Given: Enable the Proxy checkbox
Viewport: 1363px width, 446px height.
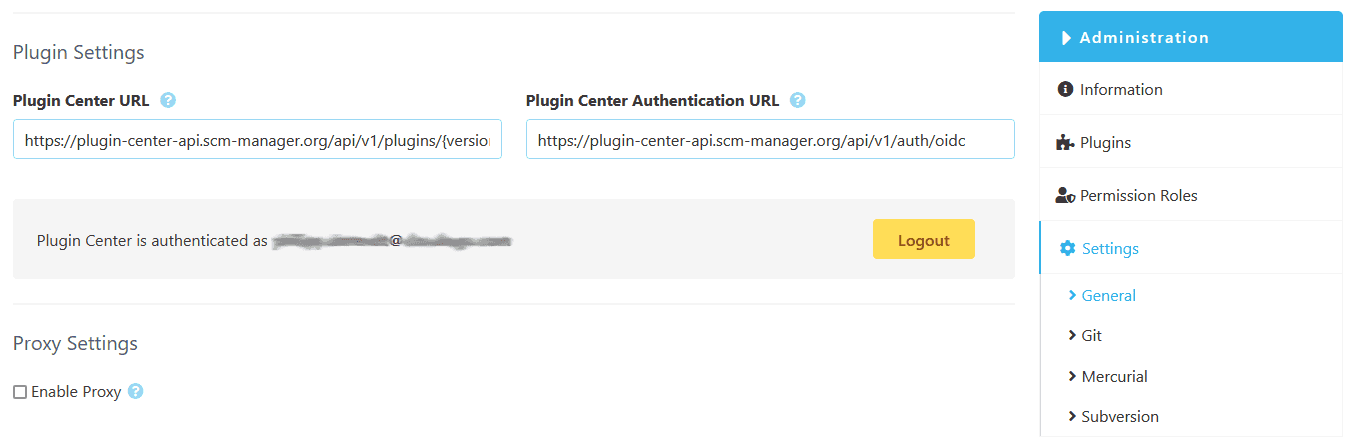Looking at the screenshot, I should tap(20, 392).
